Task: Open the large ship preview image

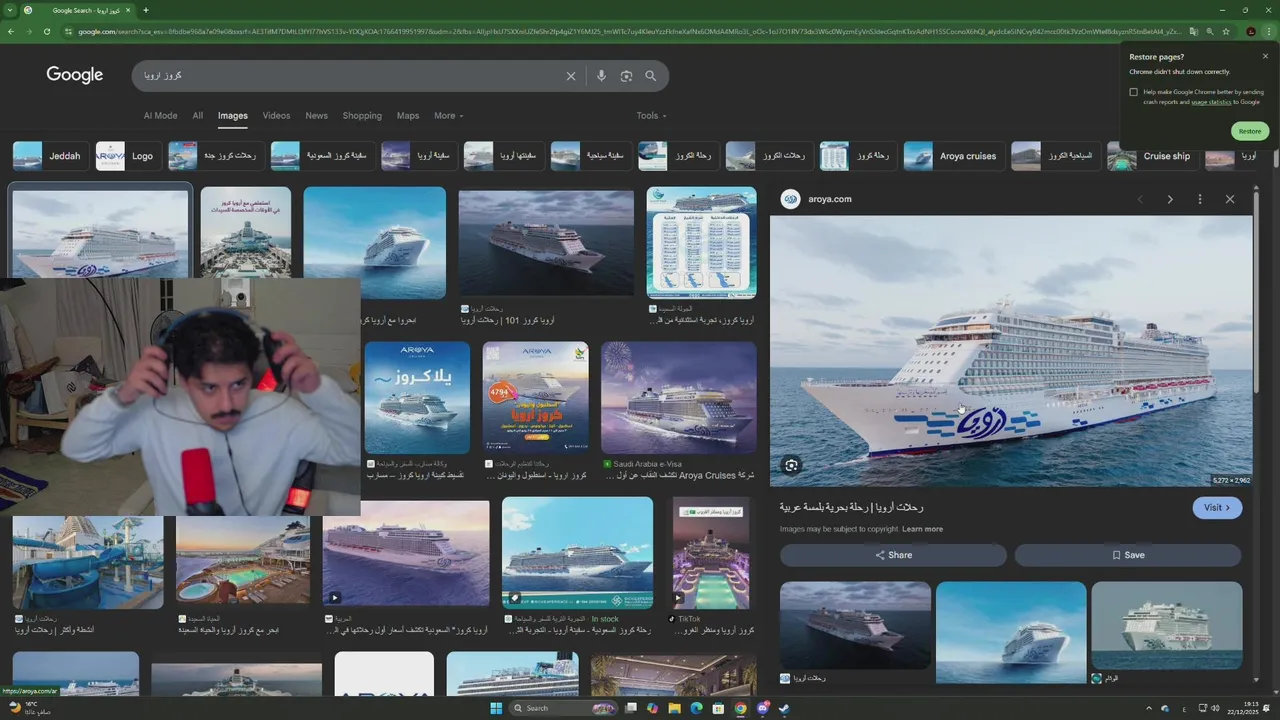Action: pos(1011,351)
